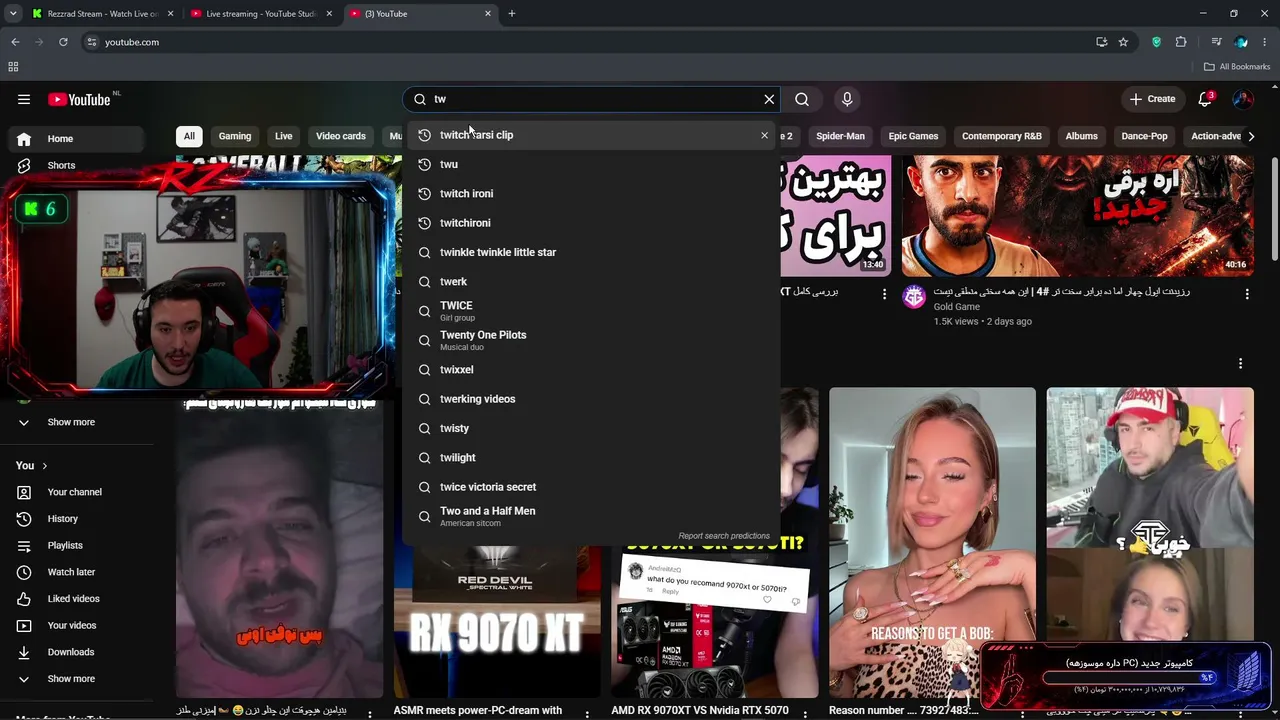Visit the 'Gold Game' channel name link
Image resolution: width=1280 pixels, height=720 pixels.
click(957, 307)
